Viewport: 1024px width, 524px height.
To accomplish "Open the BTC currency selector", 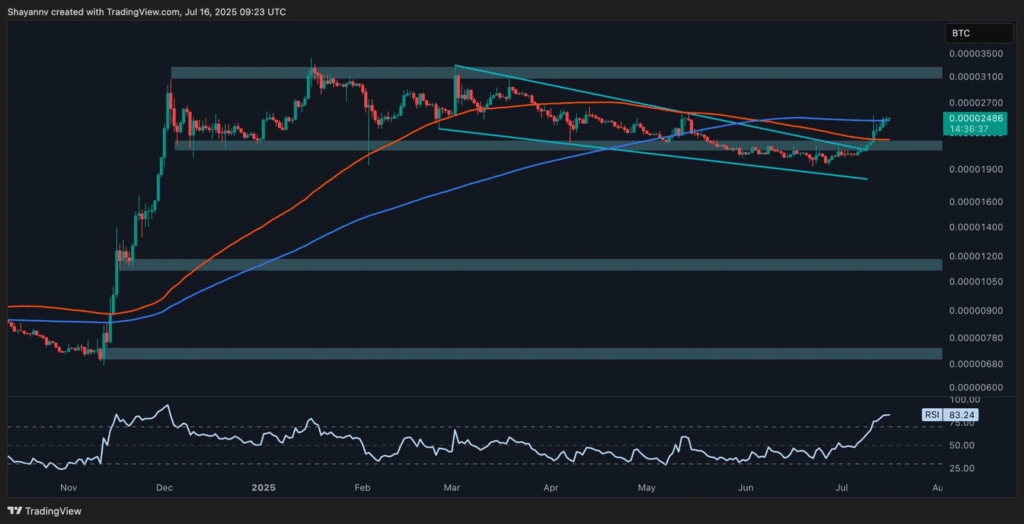I will pyautogui.click(x=963, y=32).
